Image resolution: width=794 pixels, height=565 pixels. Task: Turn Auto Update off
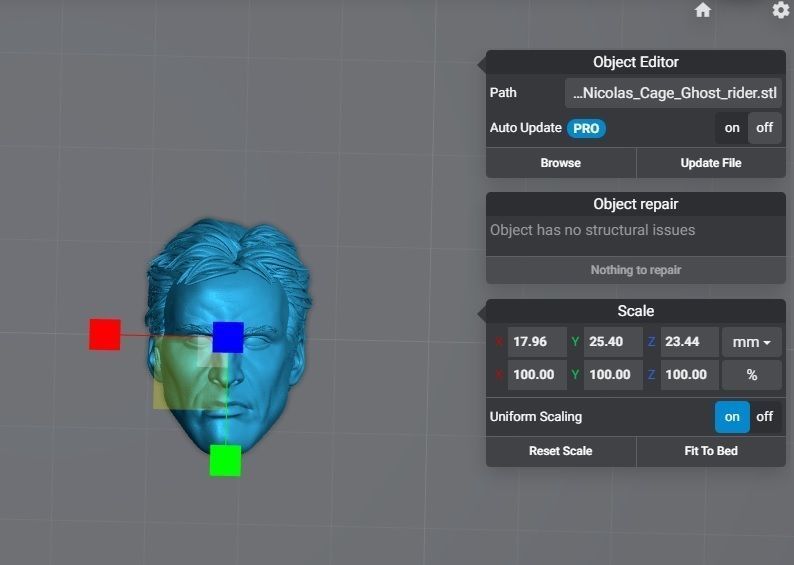click(x=765, y=128)
